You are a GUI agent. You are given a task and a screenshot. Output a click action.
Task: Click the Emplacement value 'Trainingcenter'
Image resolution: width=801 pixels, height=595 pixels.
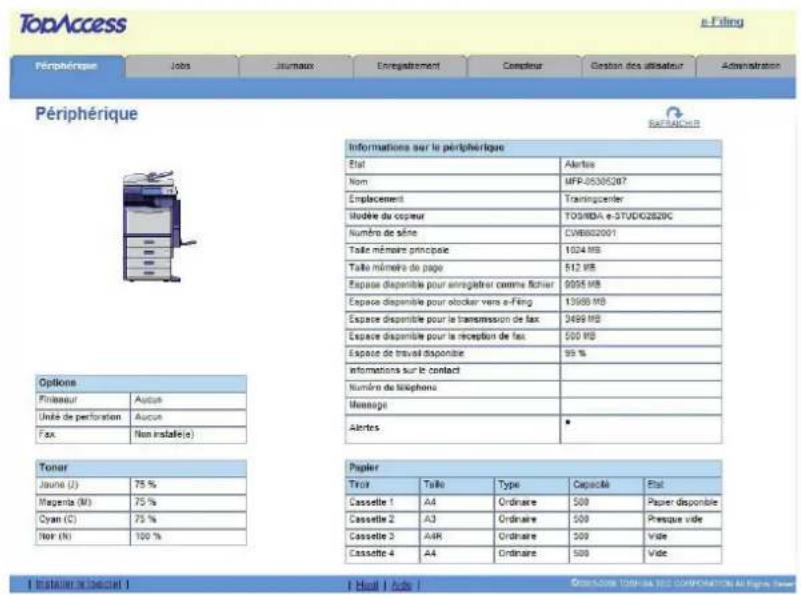click(x=594, y=199)
